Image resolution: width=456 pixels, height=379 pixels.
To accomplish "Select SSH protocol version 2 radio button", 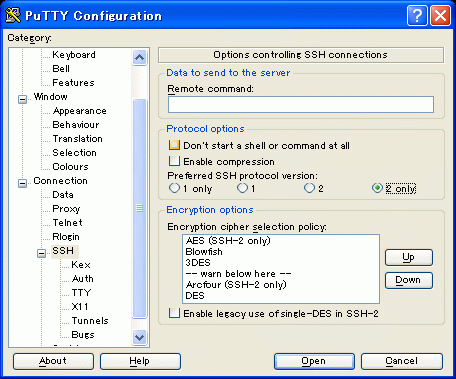I will click(309, 188).
